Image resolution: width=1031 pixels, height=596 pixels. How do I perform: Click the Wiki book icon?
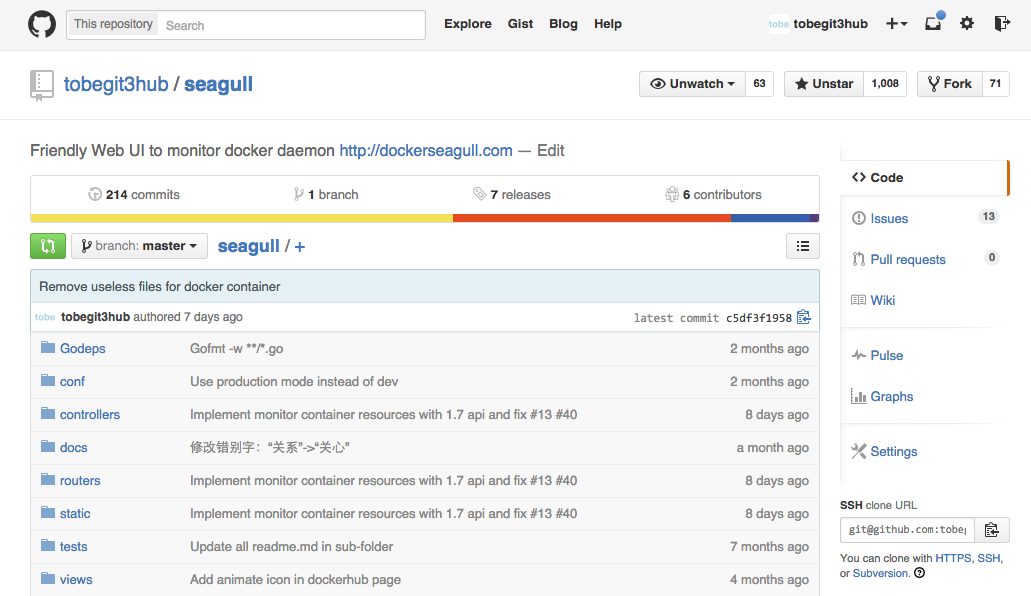click(859, 300)
